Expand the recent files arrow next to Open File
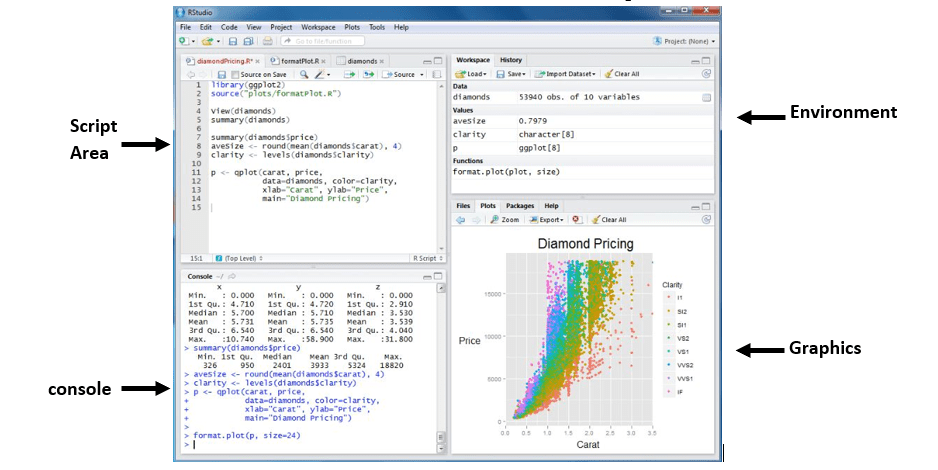The height and width of the screenshot is (470, 938). [218, 41]
